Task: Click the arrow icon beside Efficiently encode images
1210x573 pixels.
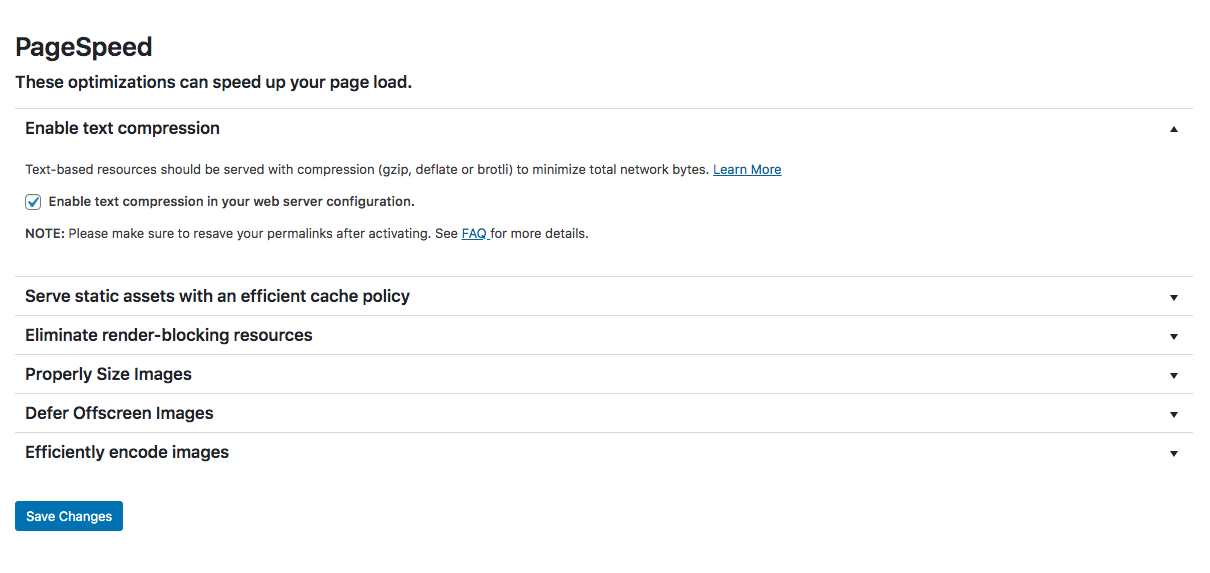Action: point(1174,453)
